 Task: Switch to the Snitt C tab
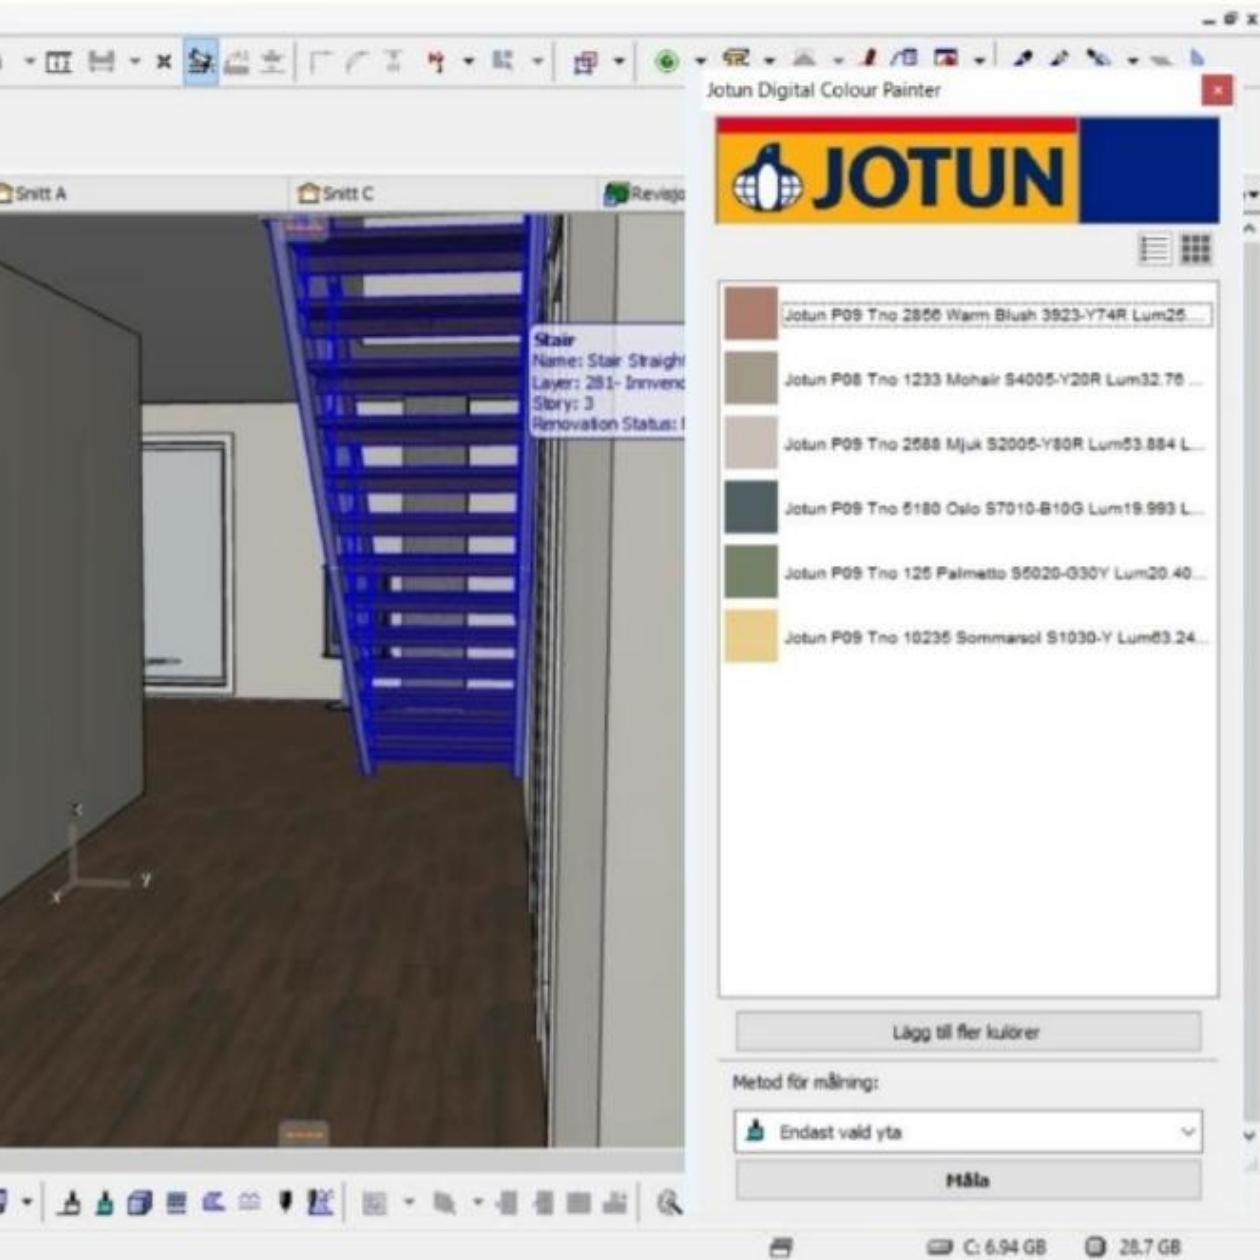coord(337,194)
